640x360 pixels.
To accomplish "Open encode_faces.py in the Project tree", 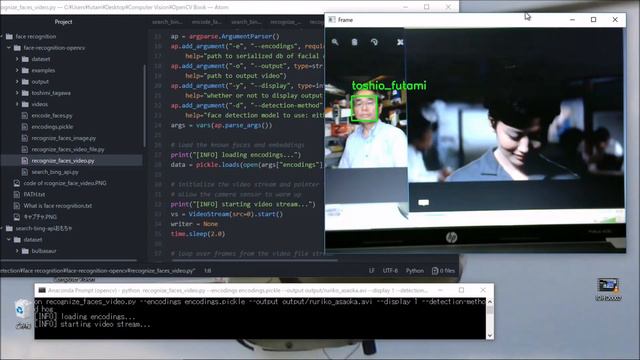I will pos(52,116).
